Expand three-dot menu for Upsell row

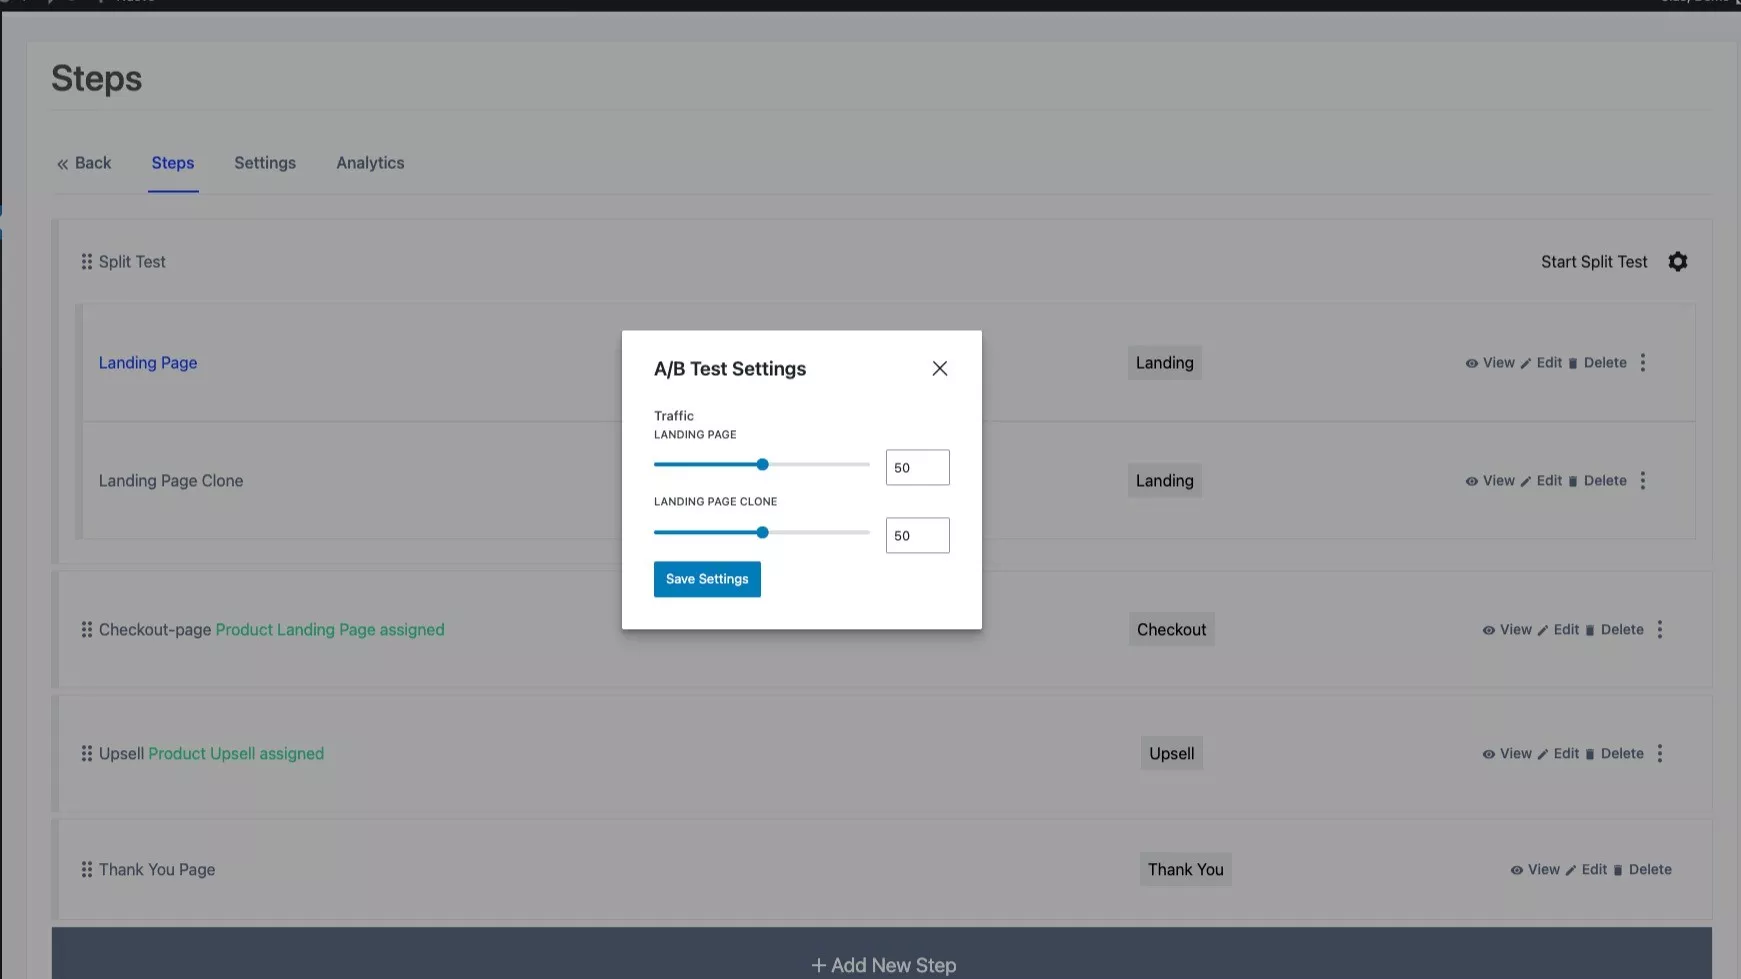coord(1660,754)
